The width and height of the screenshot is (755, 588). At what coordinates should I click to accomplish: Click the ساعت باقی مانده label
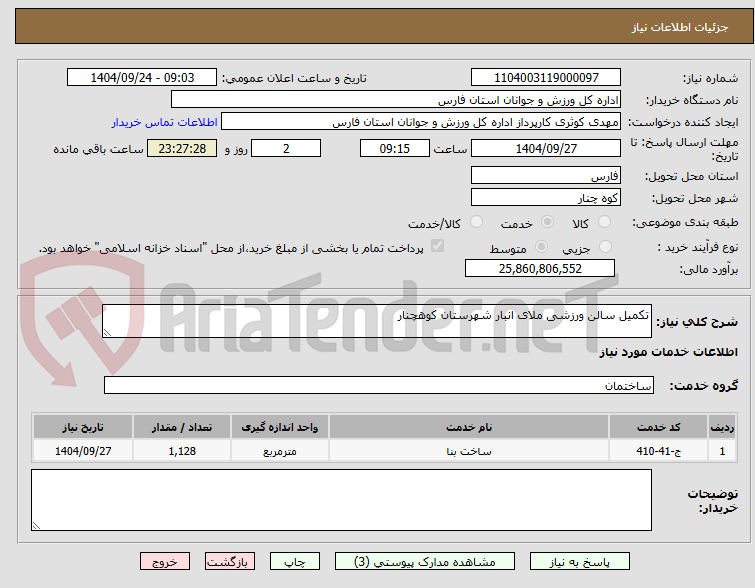coord(98,149)
